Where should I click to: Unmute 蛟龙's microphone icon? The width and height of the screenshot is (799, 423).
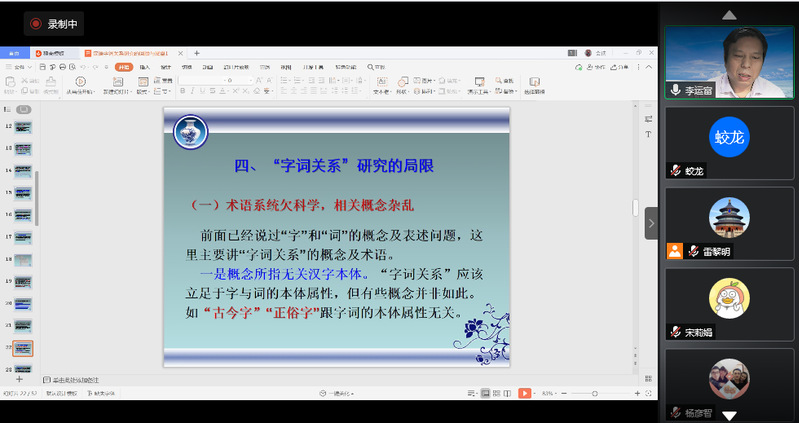(677, 171)
